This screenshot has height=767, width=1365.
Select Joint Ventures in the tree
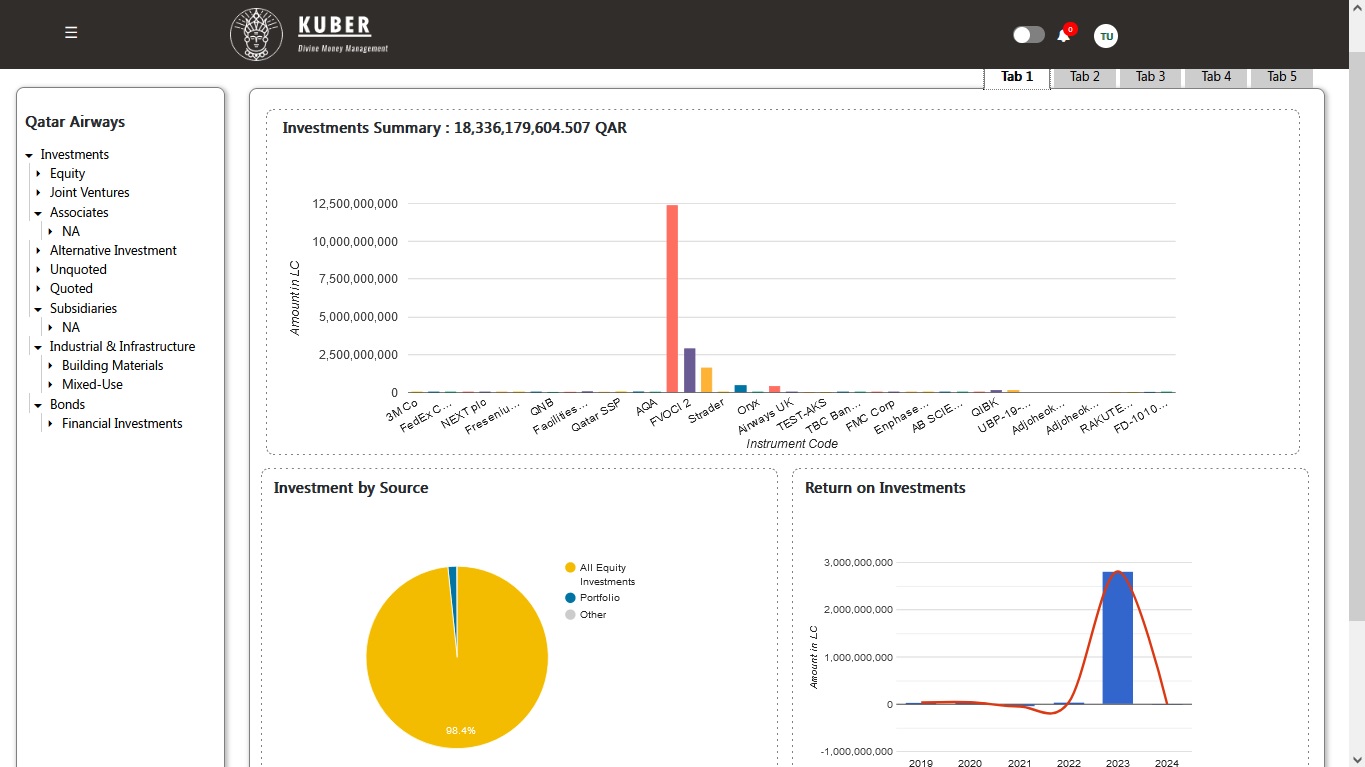tap(89, 193)
